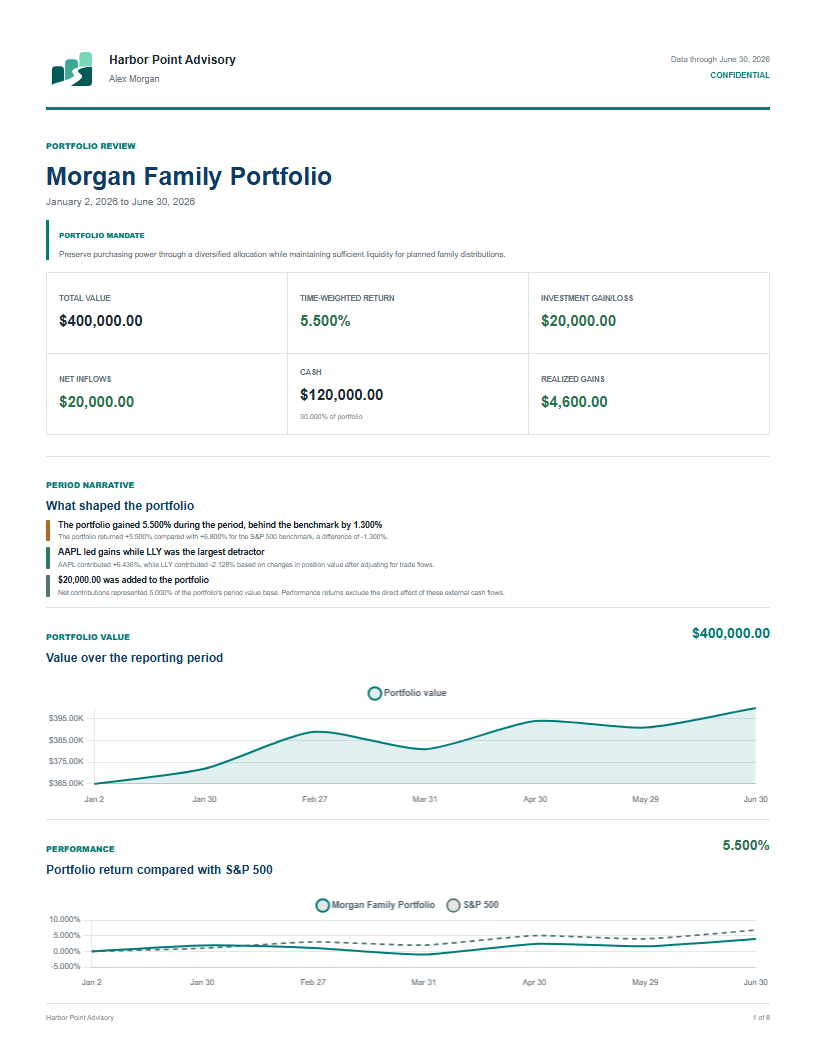Click the CONFIDENTIAL label
This screenshot has height=1056, width=816.
point(739,75)
